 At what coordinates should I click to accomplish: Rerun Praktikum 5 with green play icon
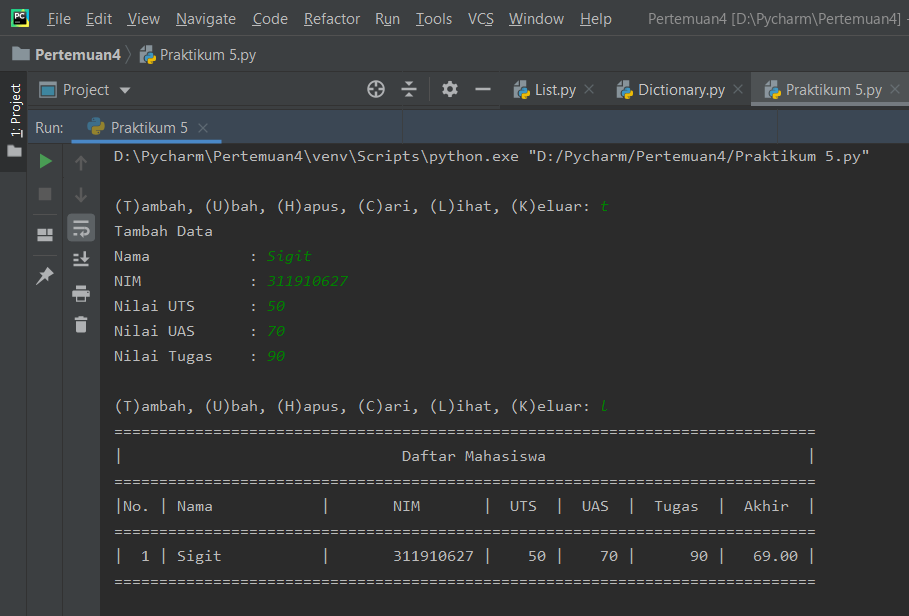45,161
